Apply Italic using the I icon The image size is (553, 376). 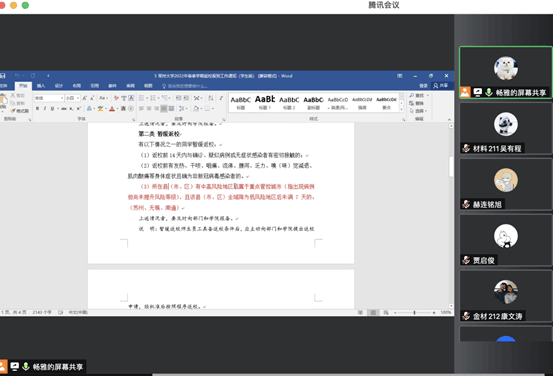point(45,109)
